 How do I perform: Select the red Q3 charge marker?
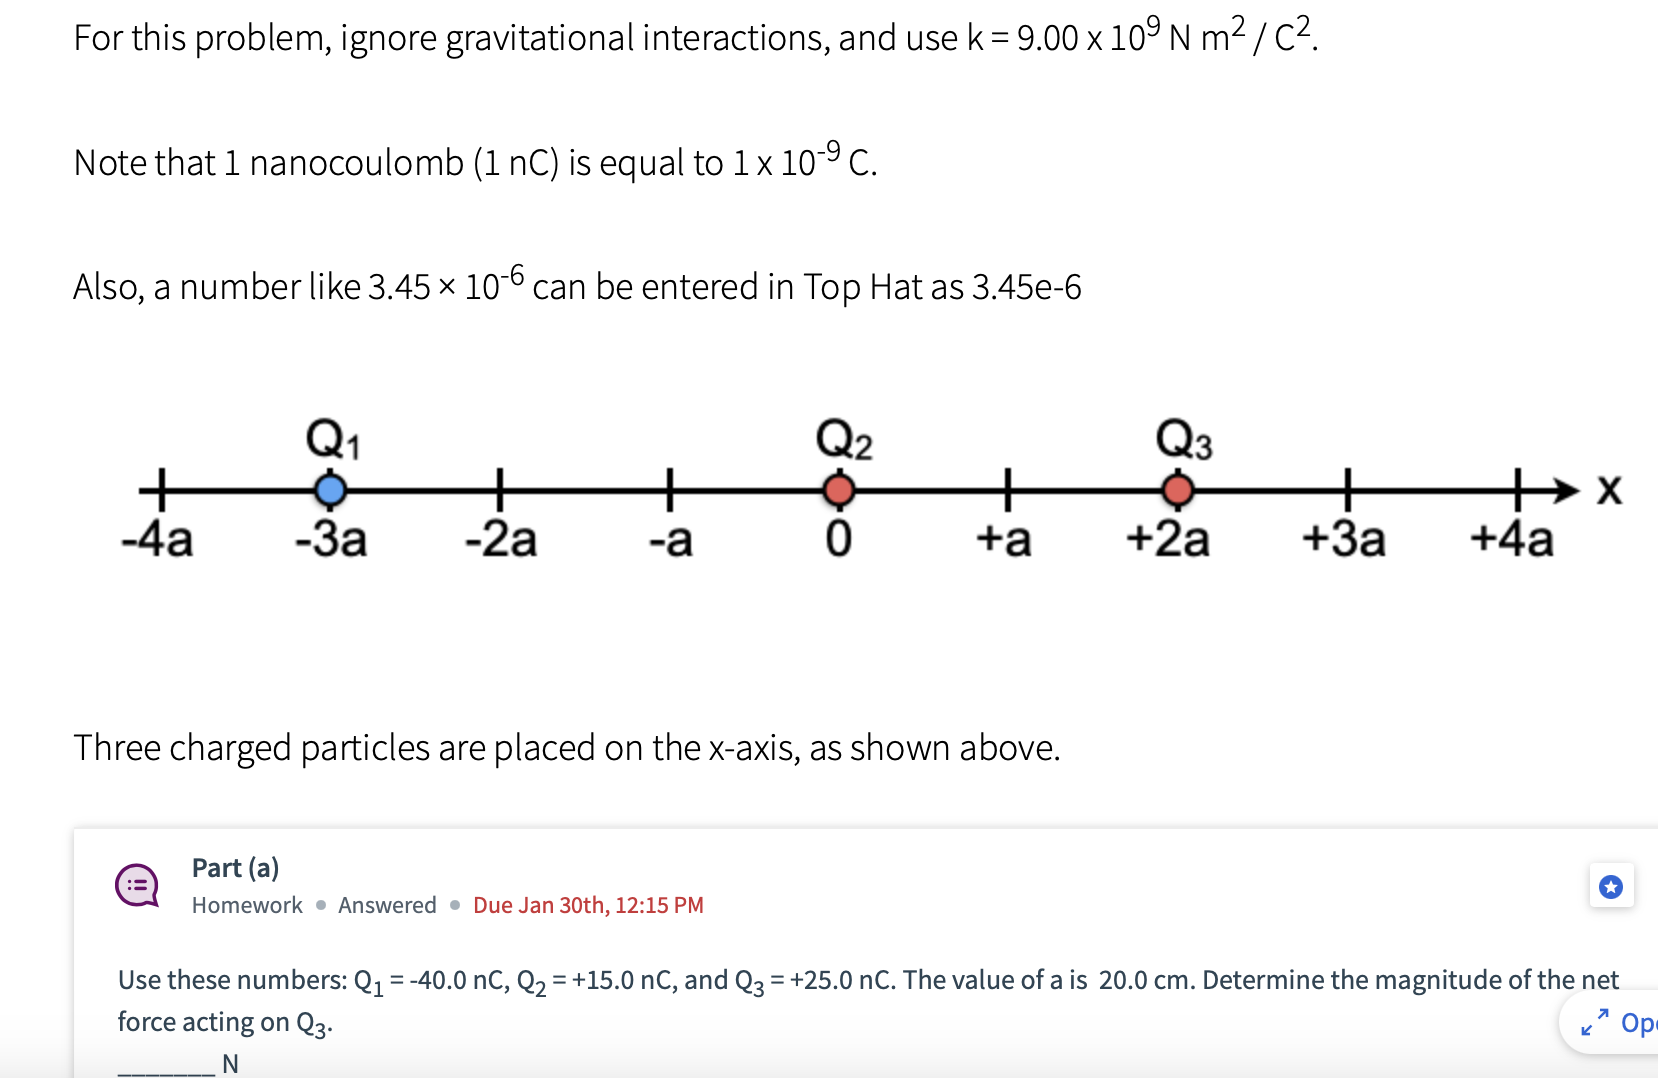coord(1177,490)
